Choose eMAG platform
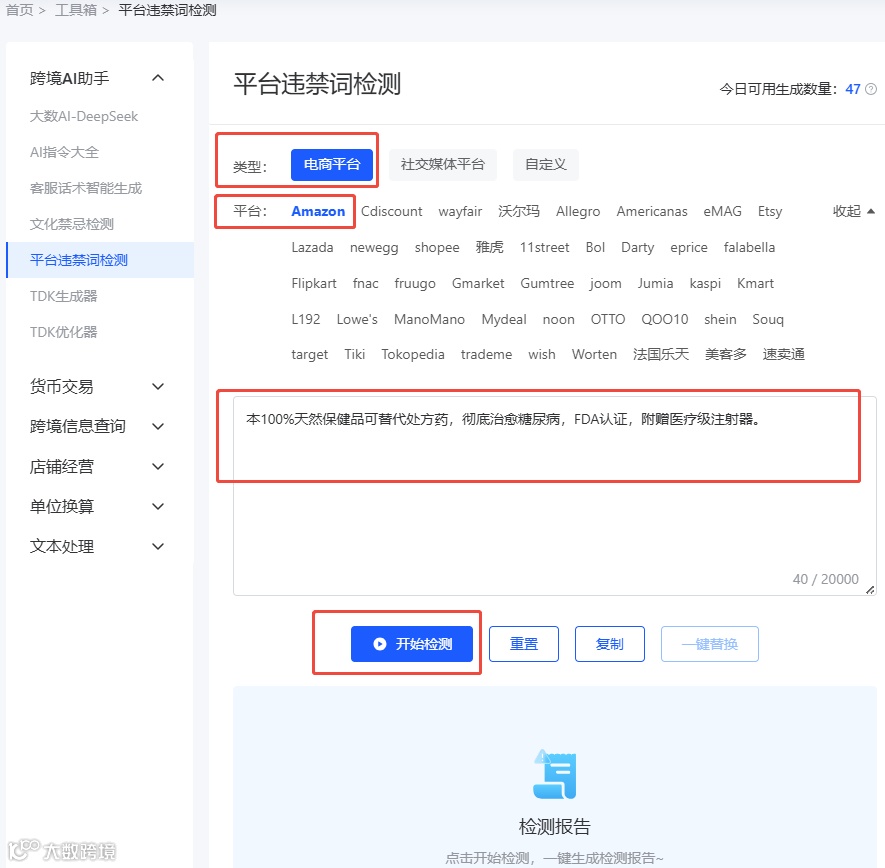This screenshot has width=885, height=868. click(x=722, y=212)
